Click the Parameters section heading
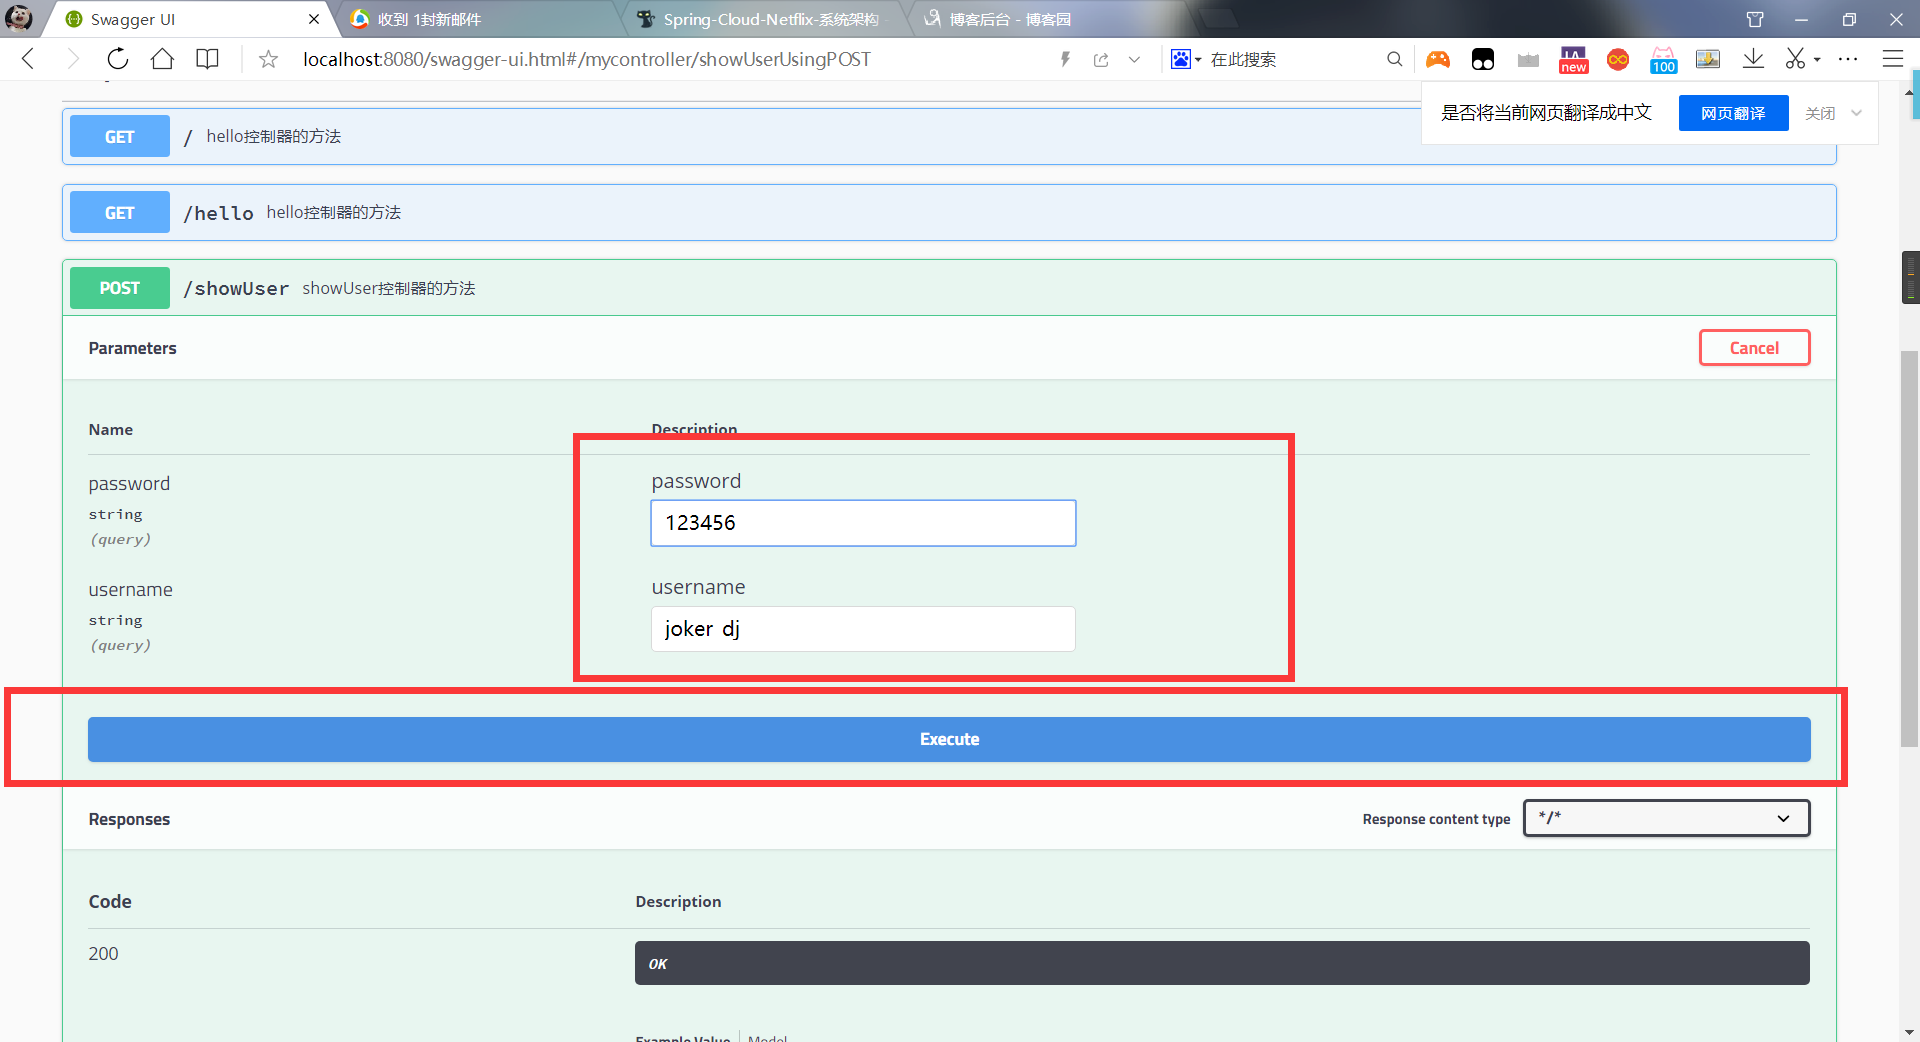This screenshot has height=1042, width=1920. 132,348
